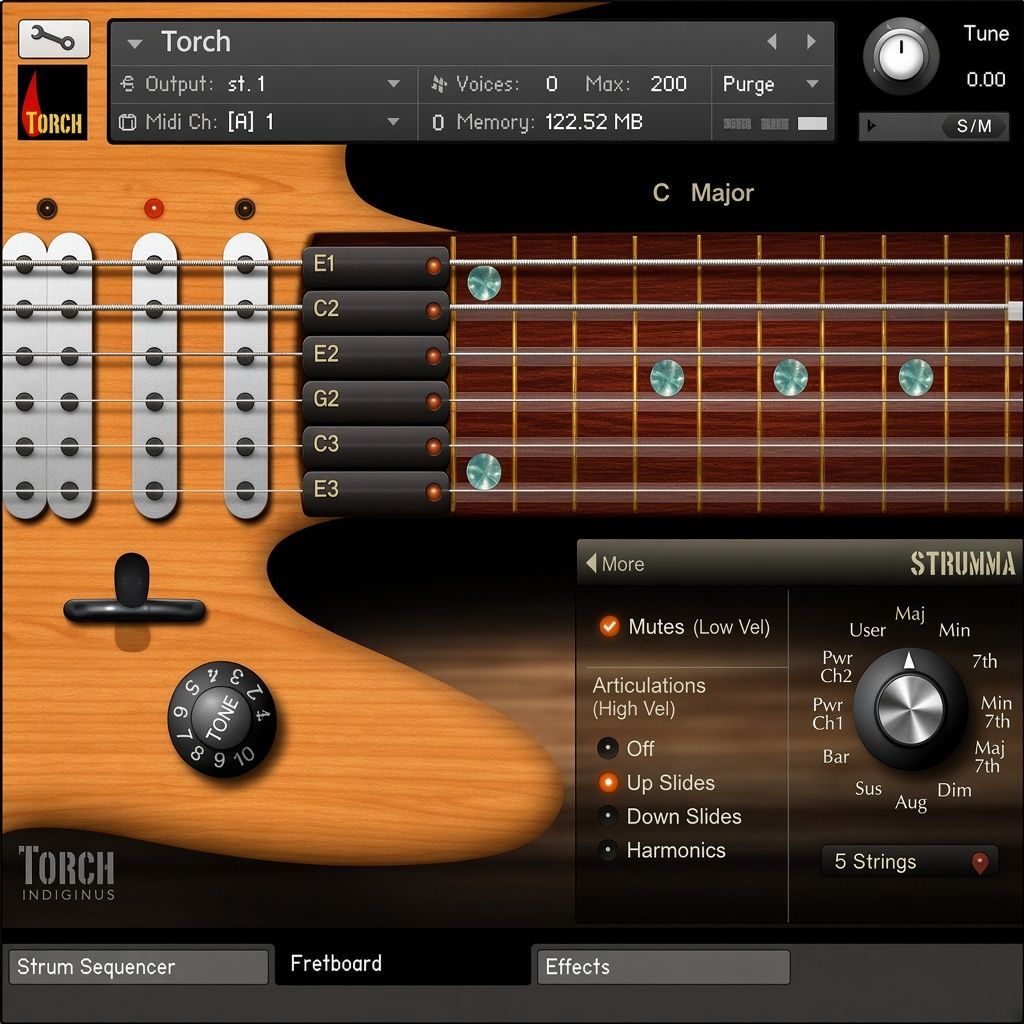Set chord knob to User

pyautogui.click(x=867, y=630)
